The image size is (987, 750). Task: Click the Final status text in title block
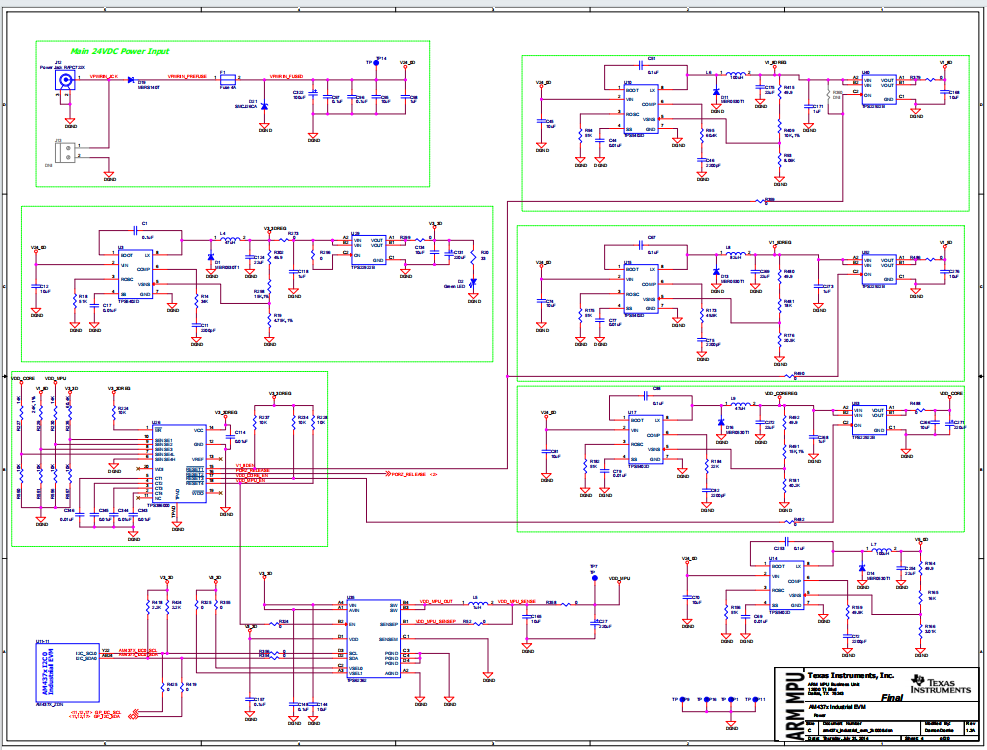pyautogui.click(x=892, y=698)
